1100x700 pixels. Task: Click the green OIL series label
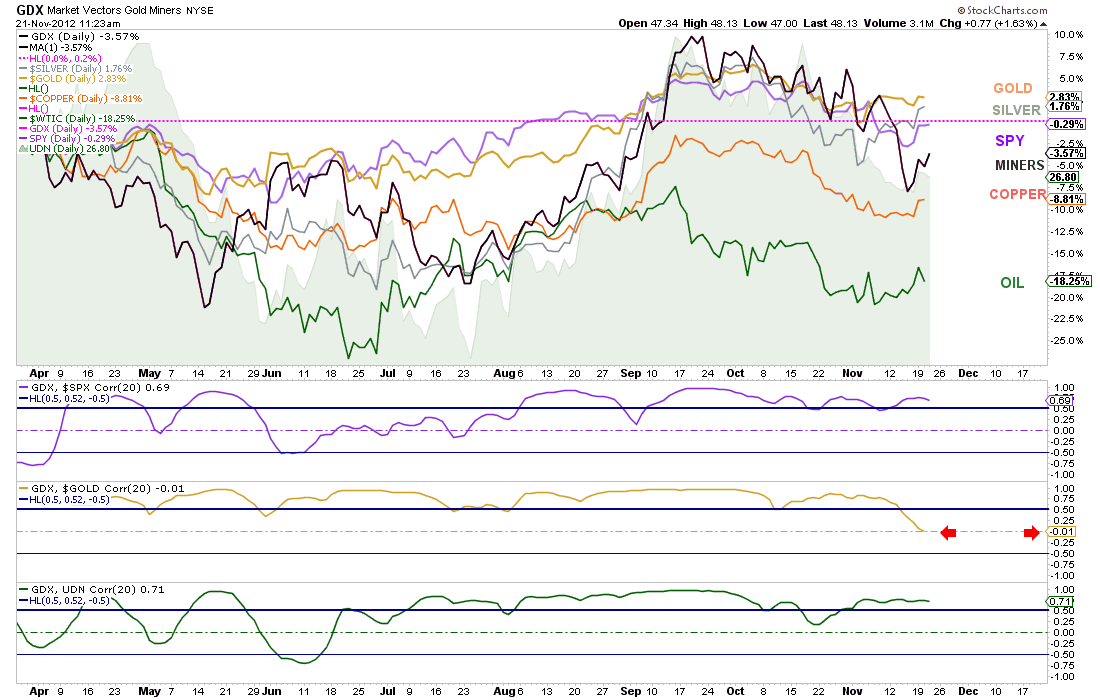(1012, 283)
